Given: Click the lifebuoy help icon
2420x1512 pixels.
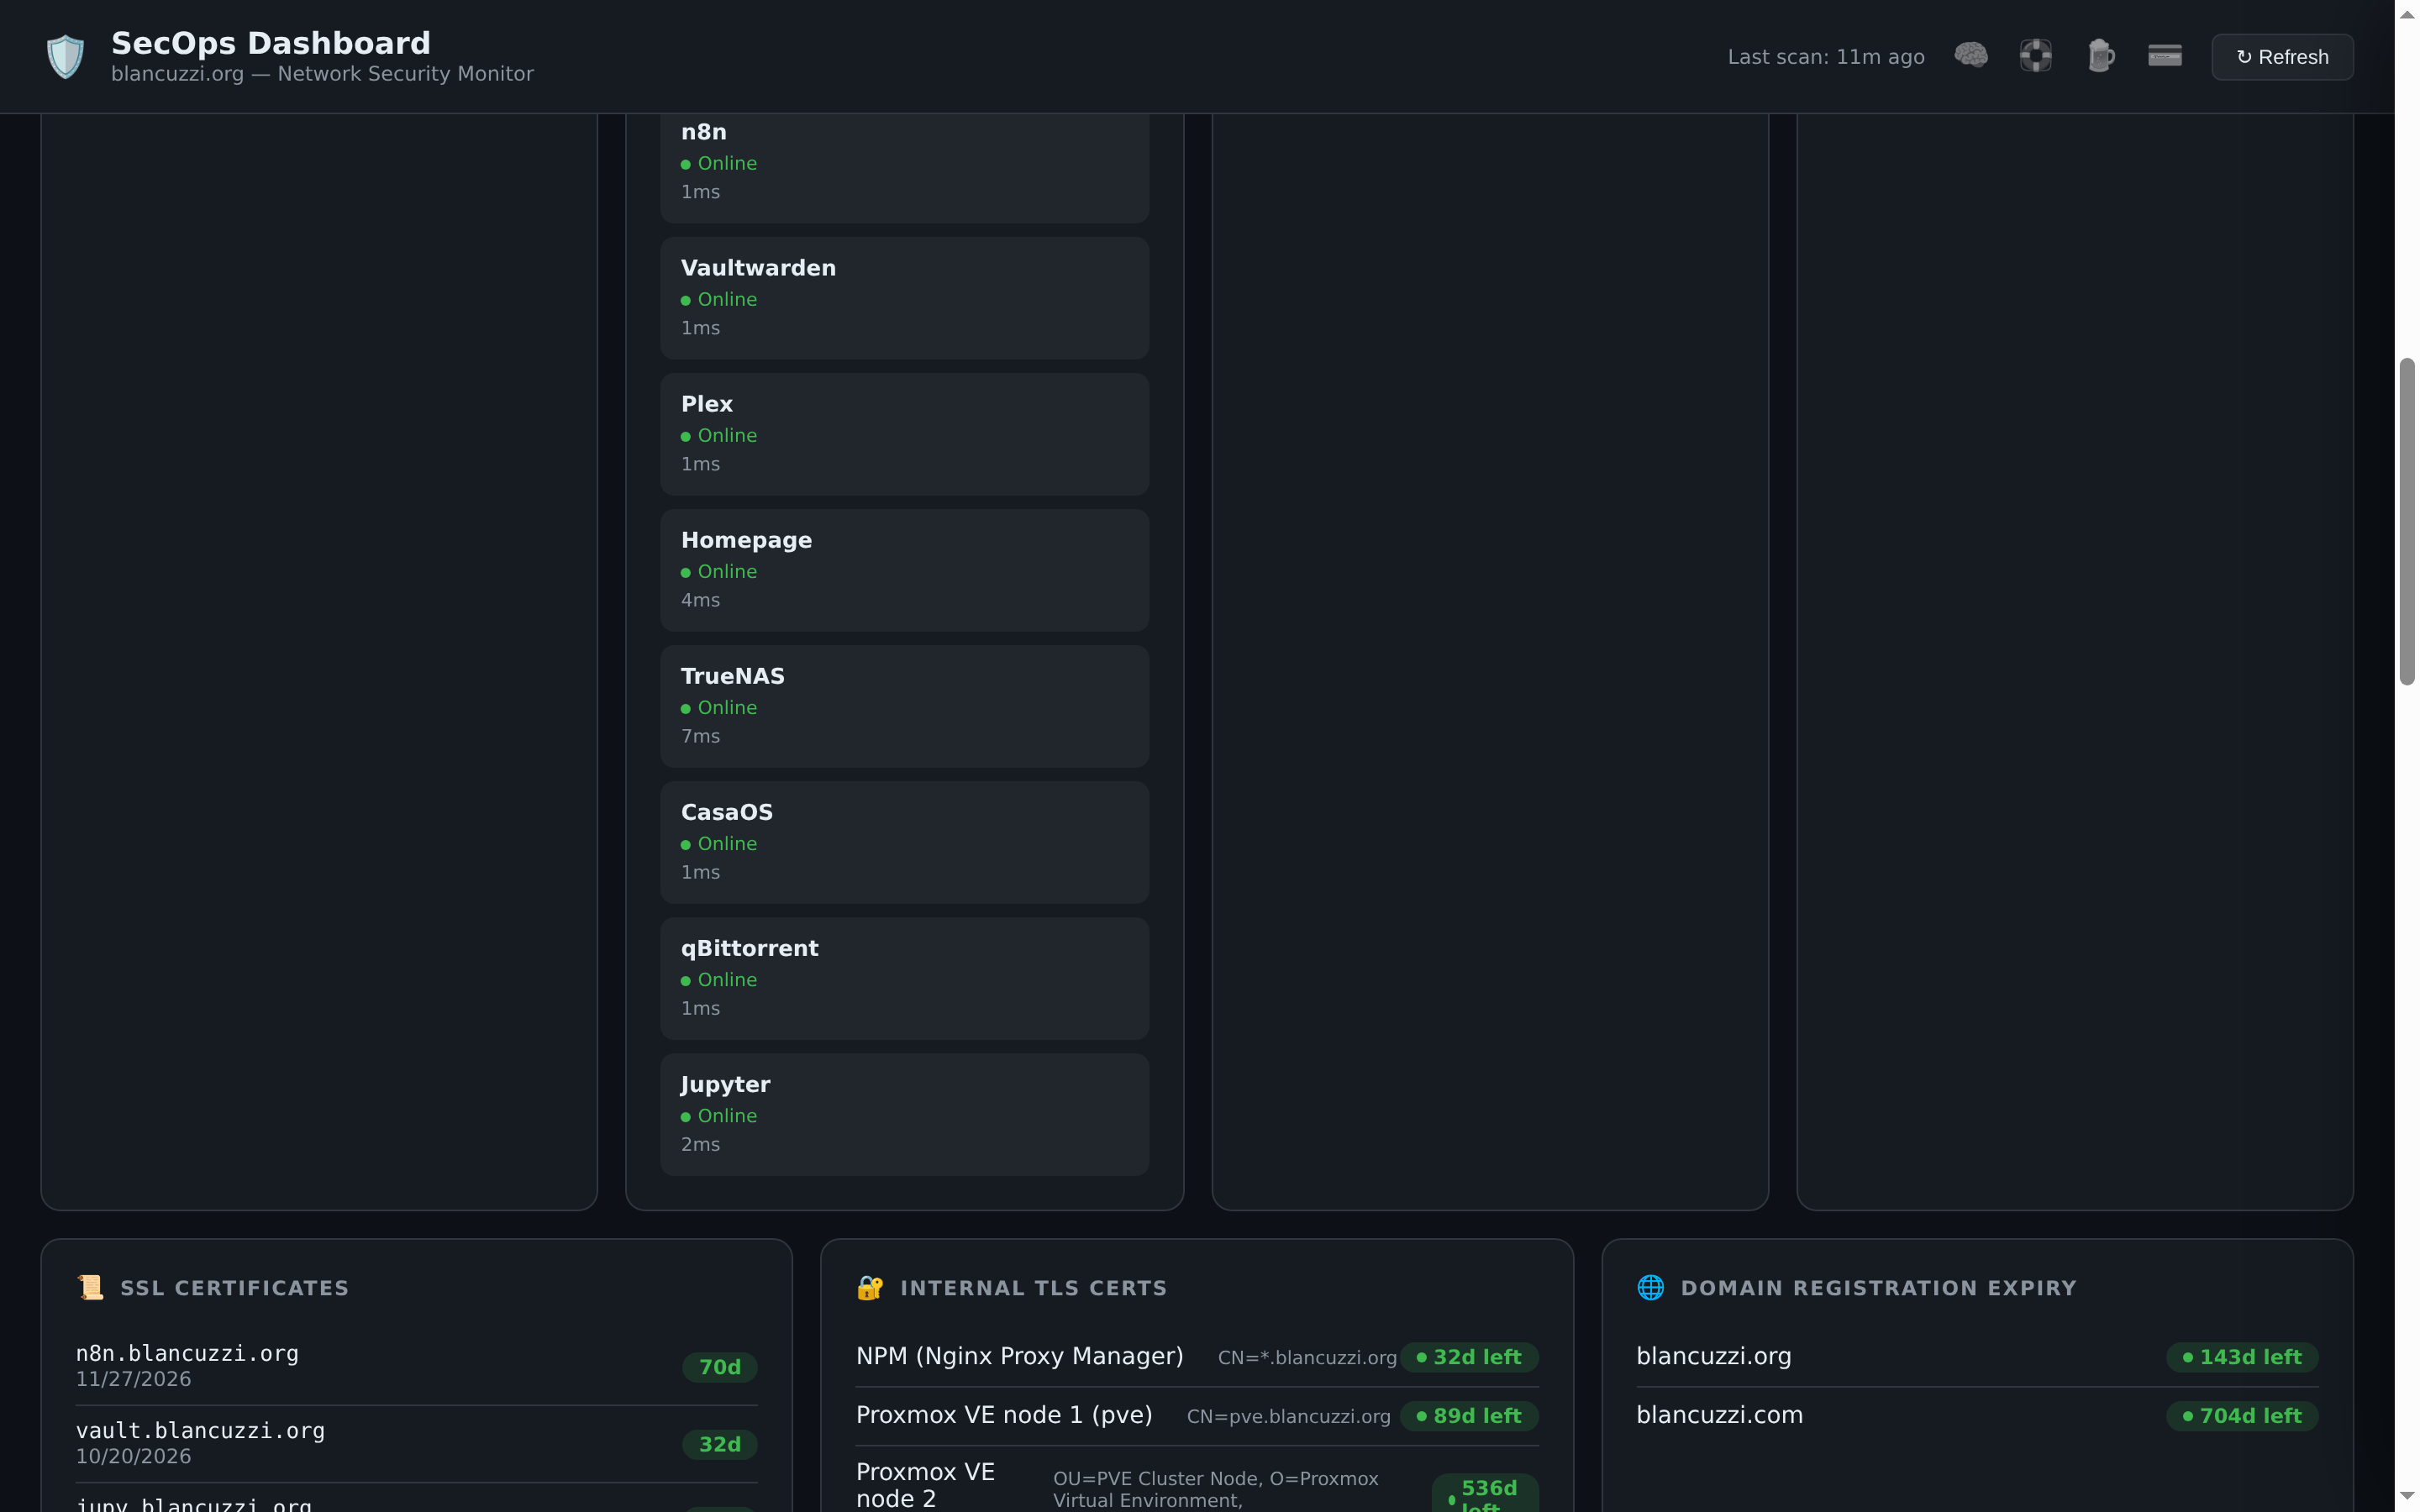Looking at the screenshot, I should 2035,56.
